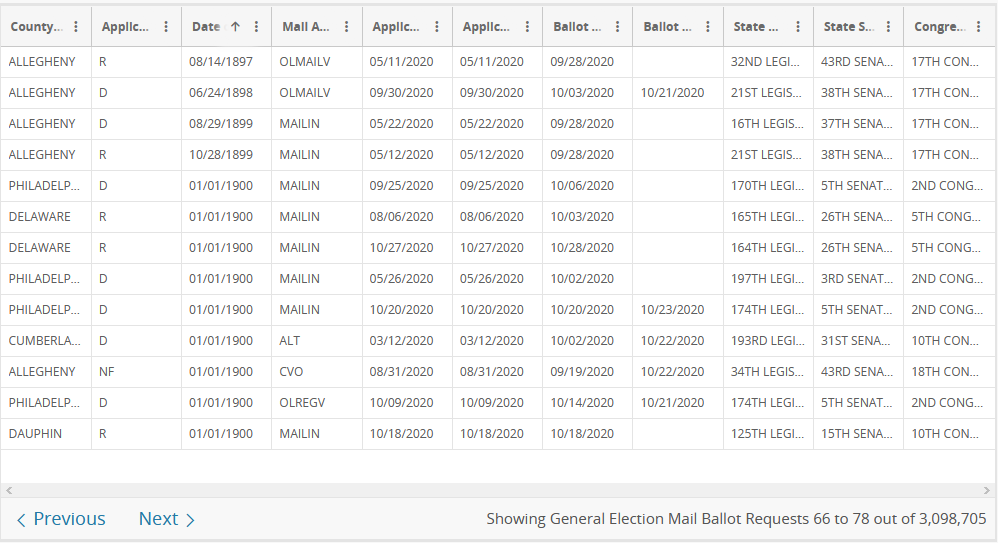Sort by the Date column header
This screenshot has width=998, height=543.
click(206, 27)
